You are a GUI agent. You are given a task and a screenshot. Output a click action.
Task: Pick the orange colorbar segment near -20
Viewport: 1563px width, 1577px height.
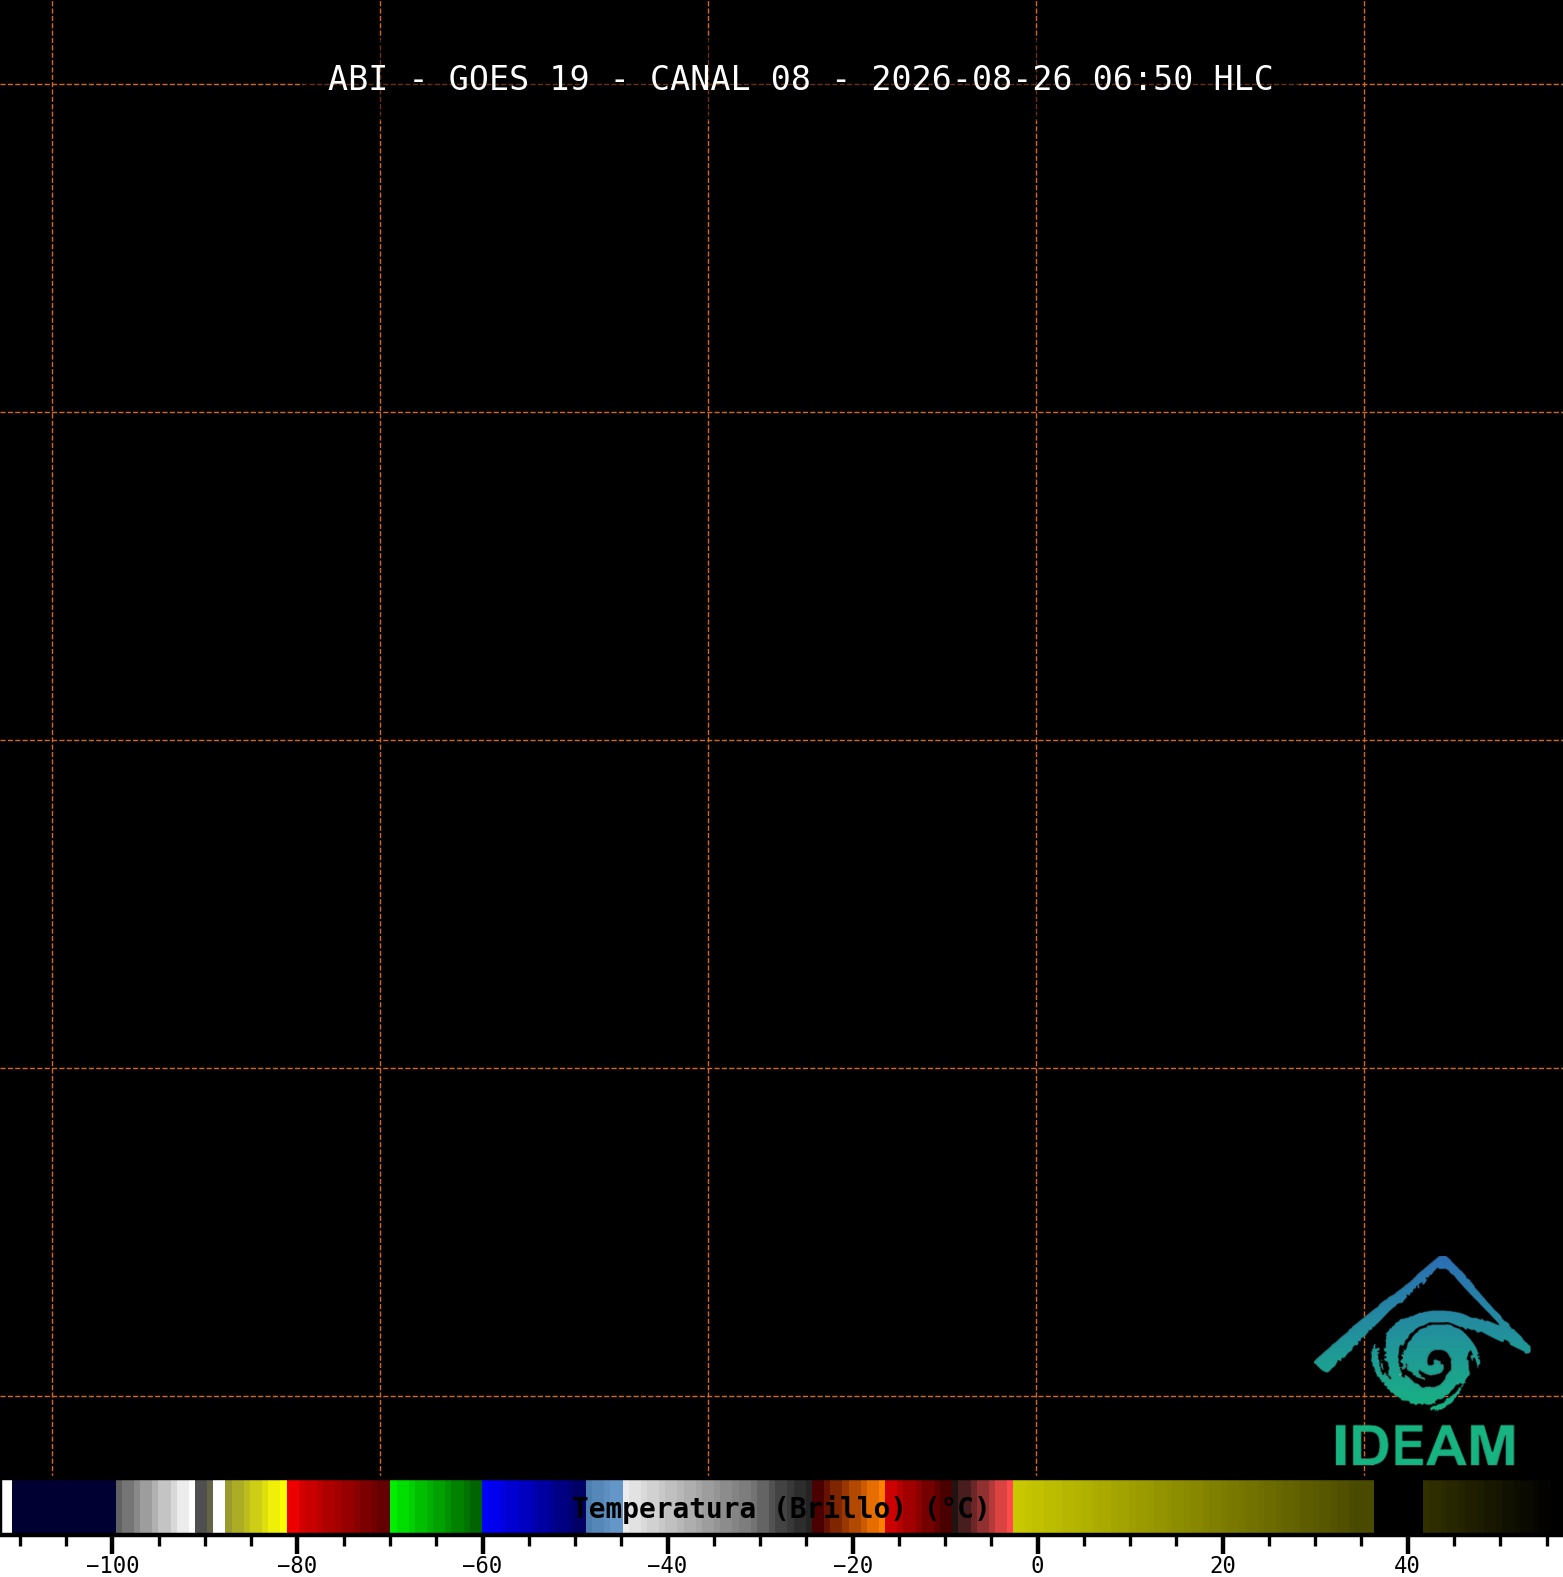coord(875,1506)
